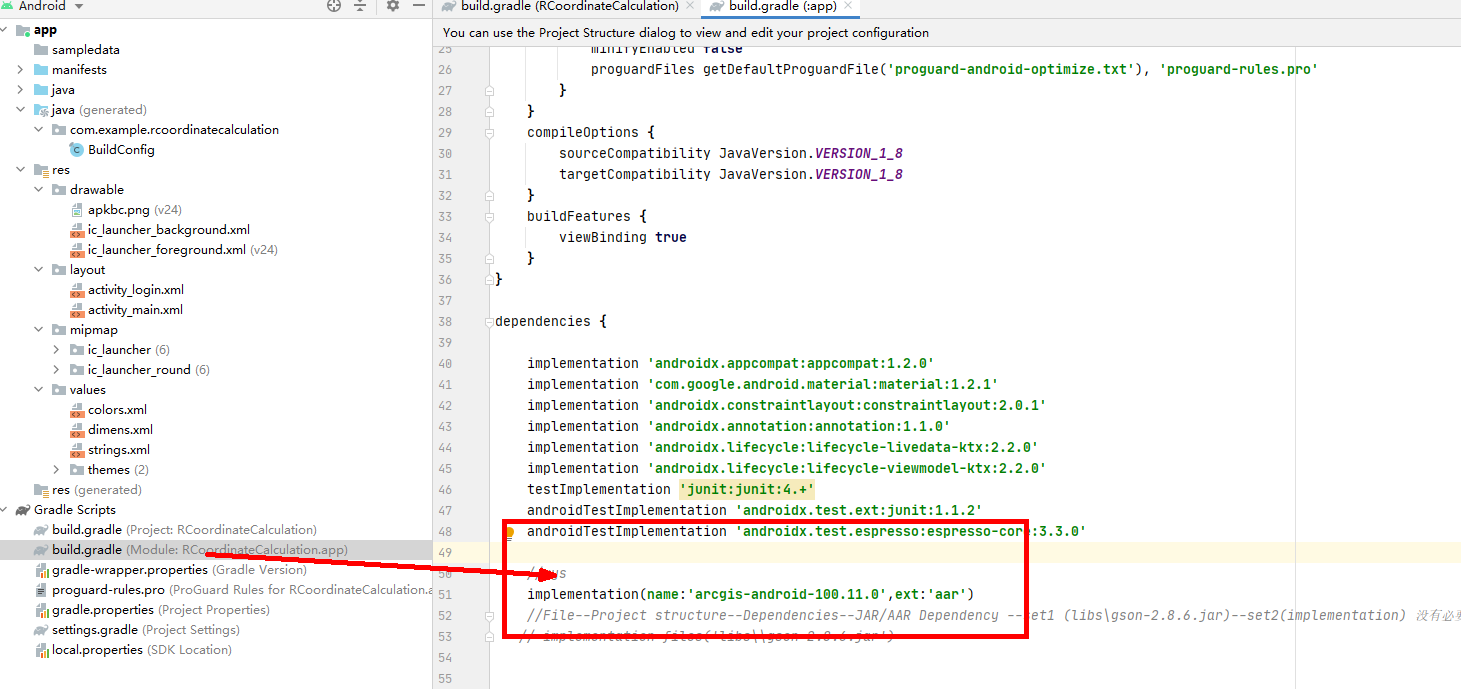Open project panel settings gear
Screen dimensions: 1461x689
(393, 6)
